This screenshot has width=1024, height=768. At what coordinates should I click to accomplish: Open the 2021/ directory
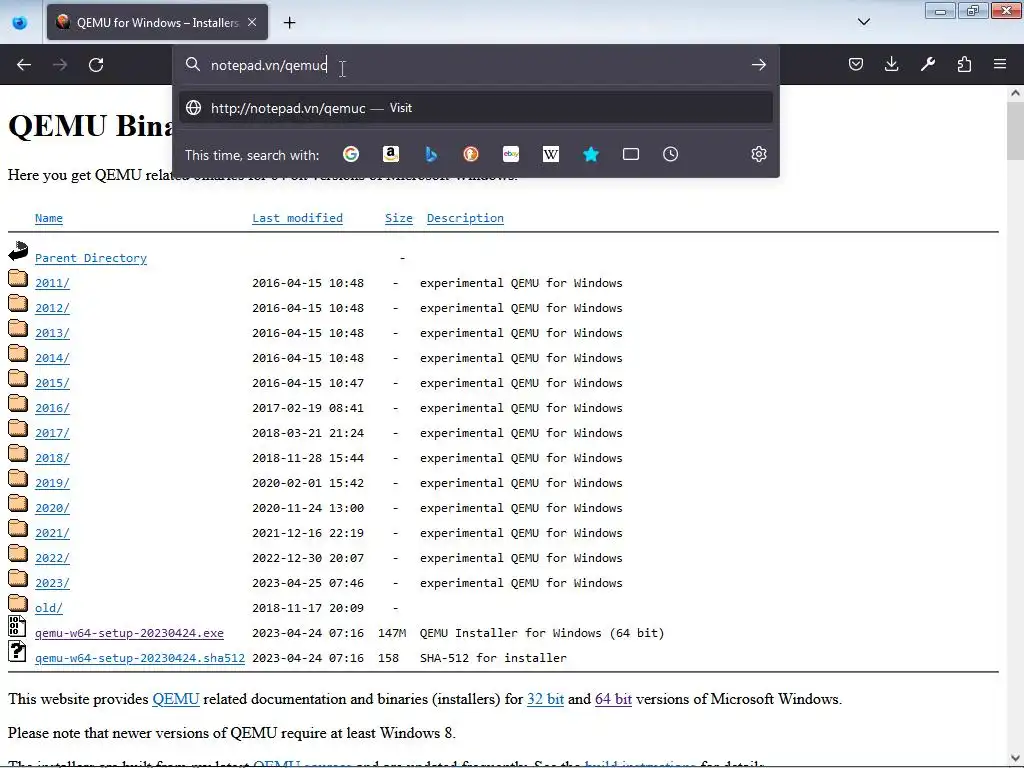(x=52, y=533)
